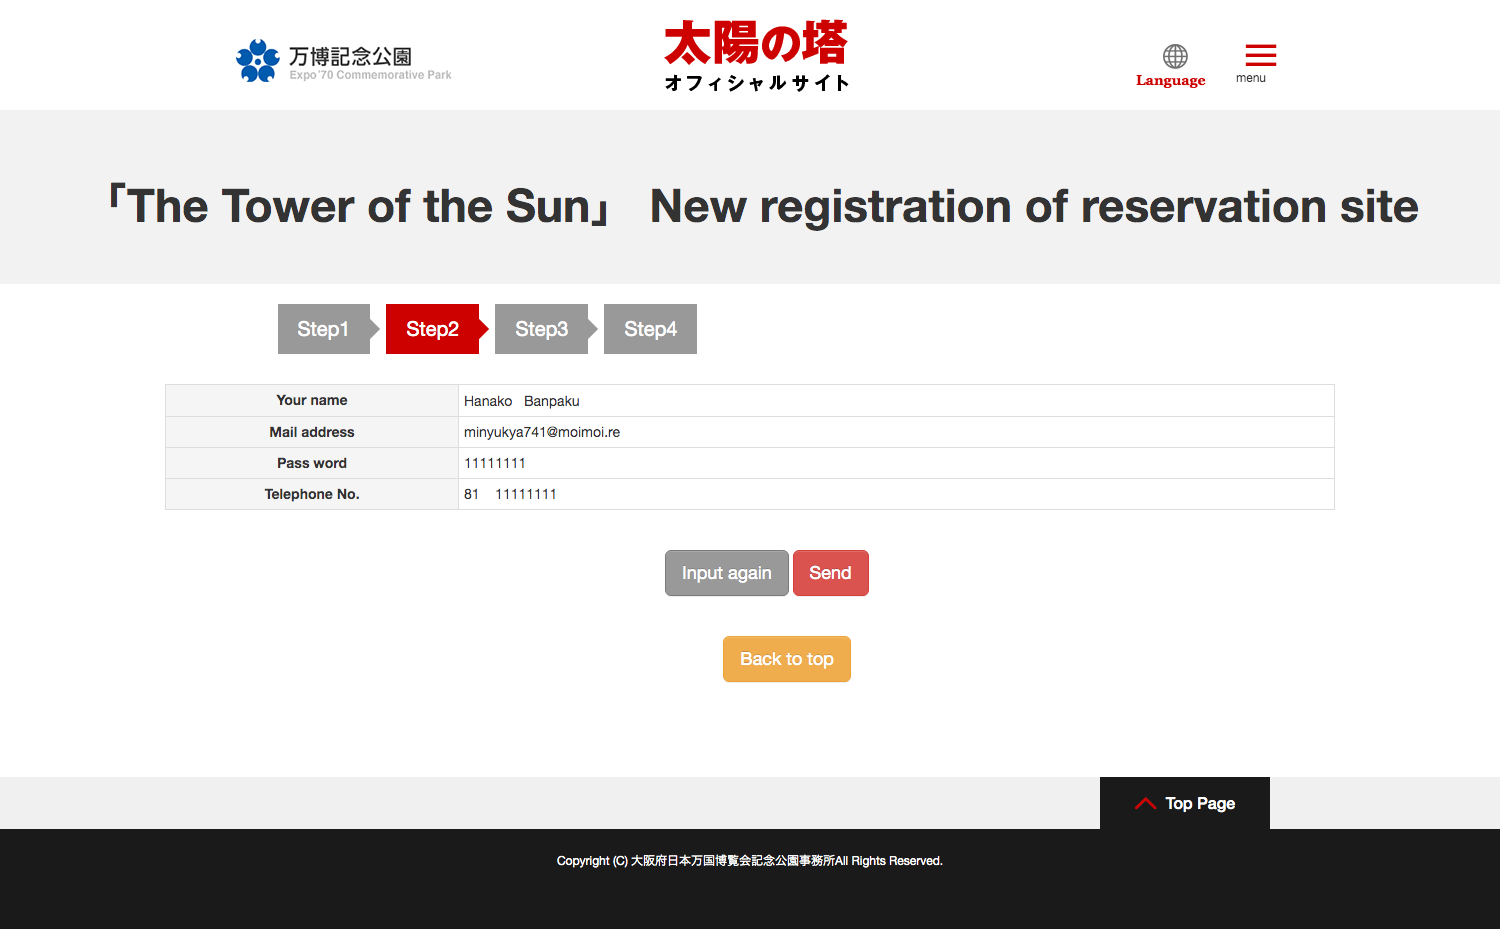Click the orange Back to top button
The image size is (1500, 929).
click(787, 659)
